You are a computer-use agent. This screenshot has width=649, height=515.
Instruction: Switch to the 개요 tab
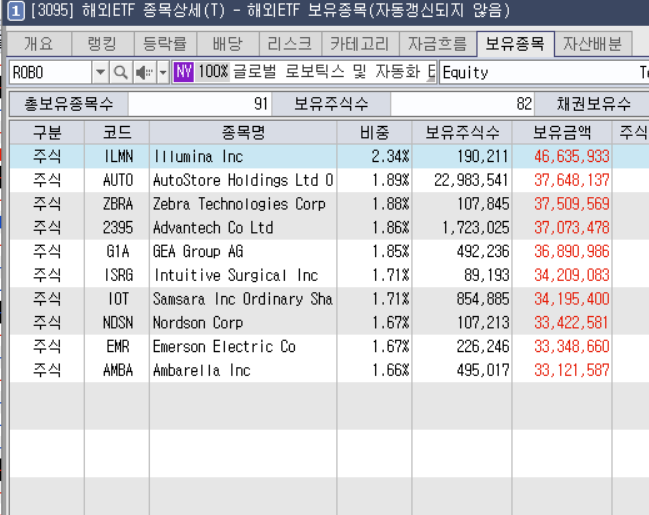[39, 43]
